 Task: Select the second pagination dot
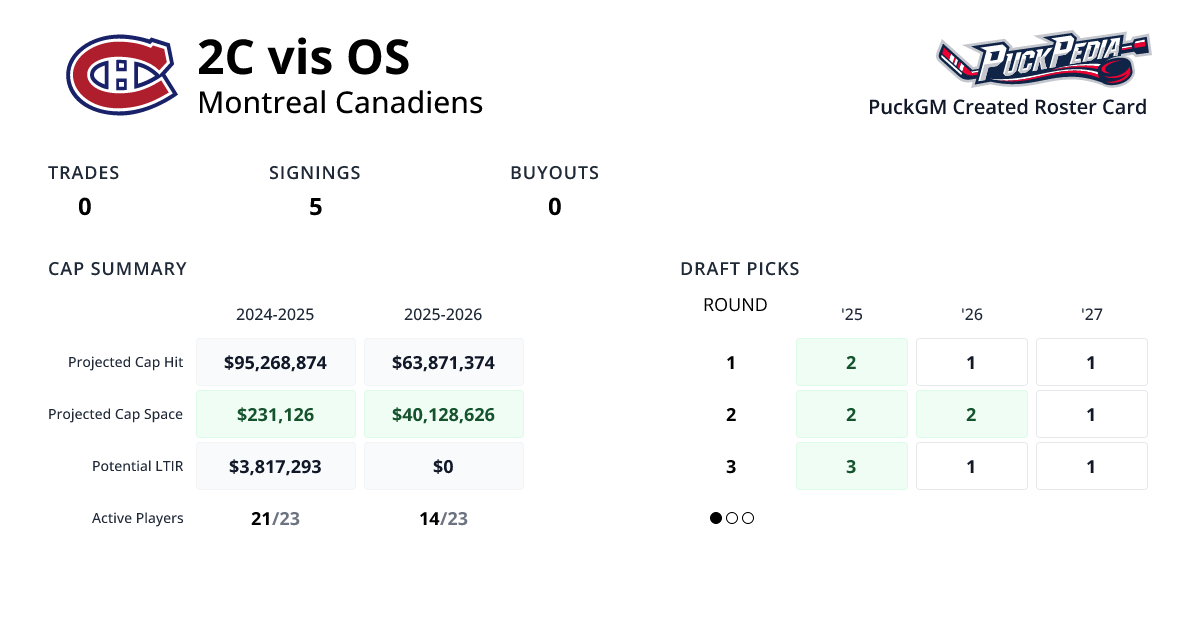click(732, 518)
